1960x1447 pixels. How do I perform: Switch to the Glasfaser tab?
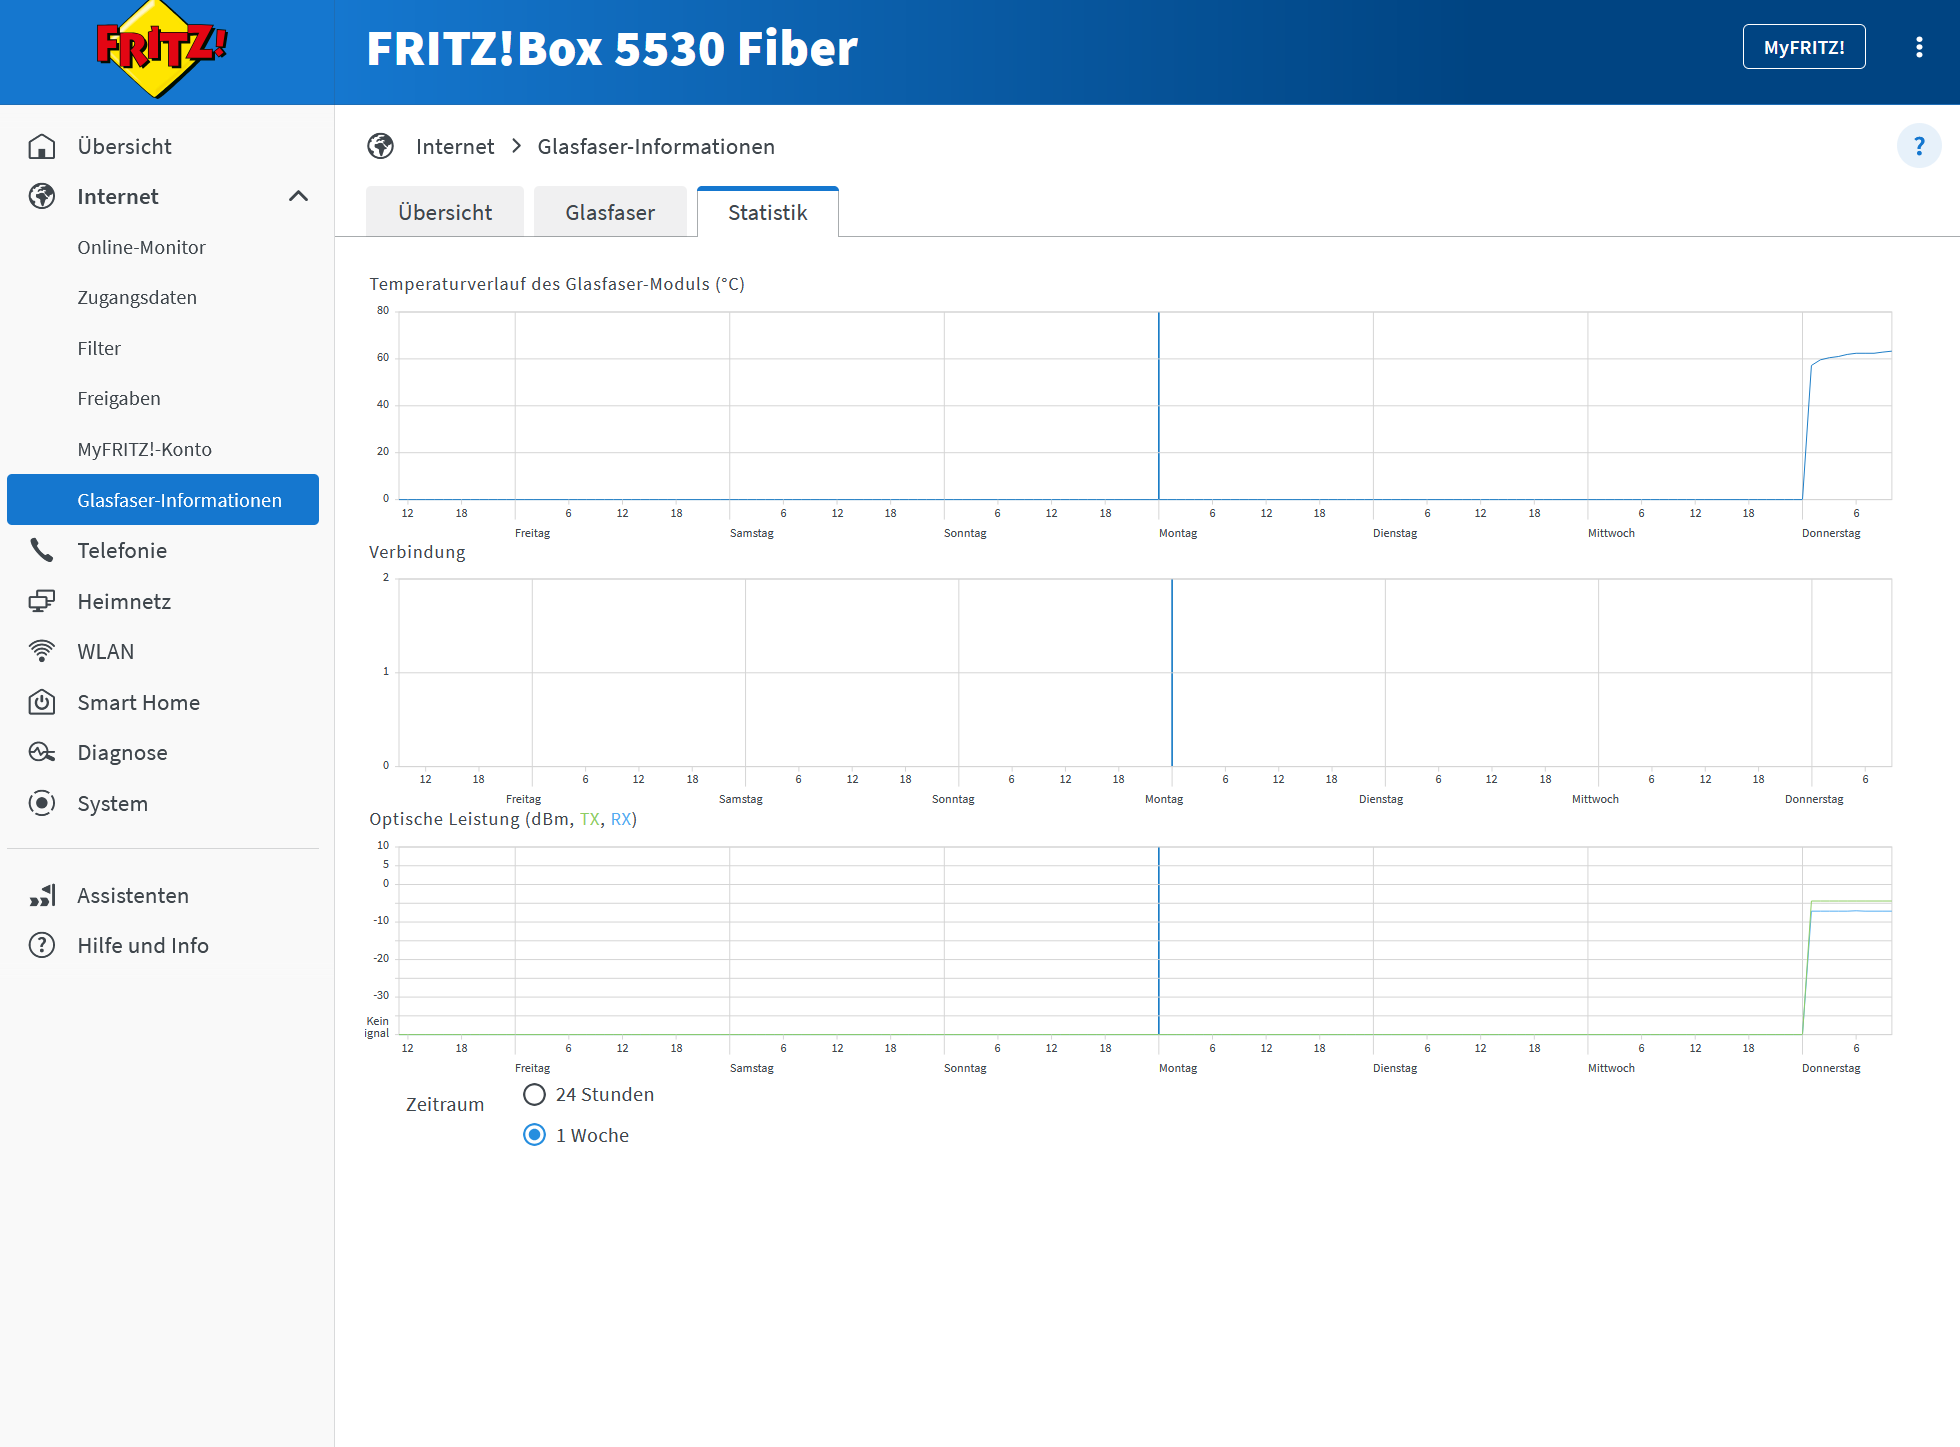click(x=610, y=212)
